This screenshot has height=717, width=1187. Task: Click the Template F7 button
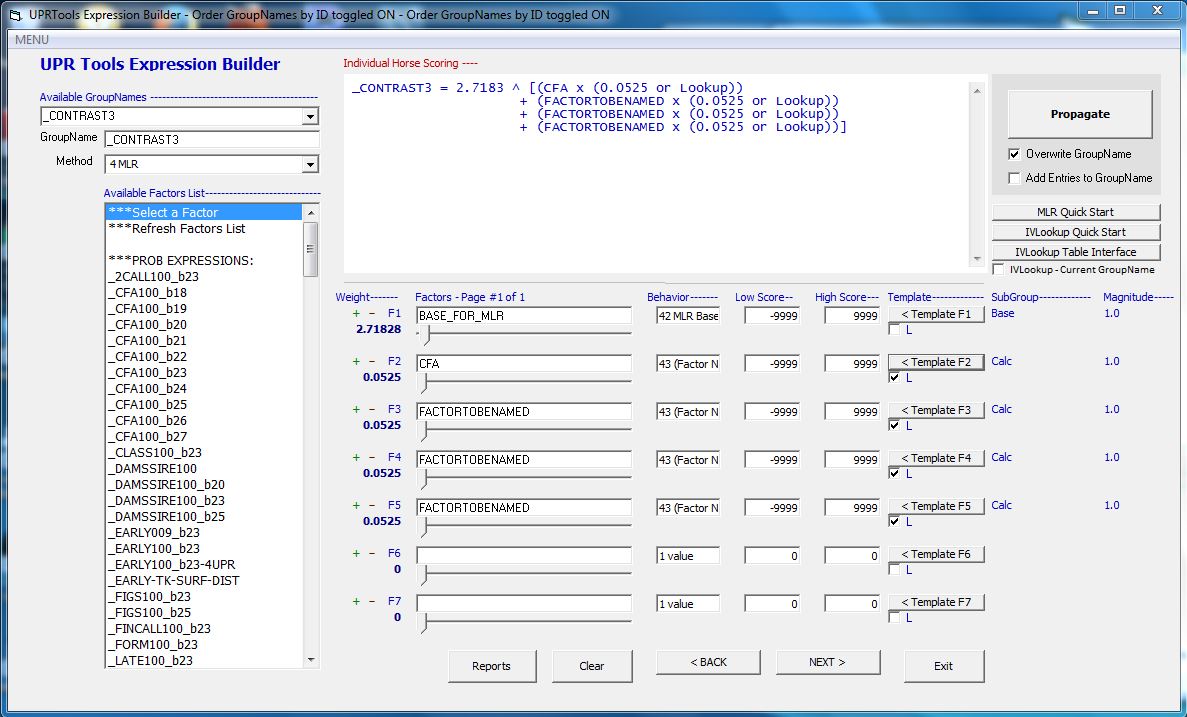[936, 602]
